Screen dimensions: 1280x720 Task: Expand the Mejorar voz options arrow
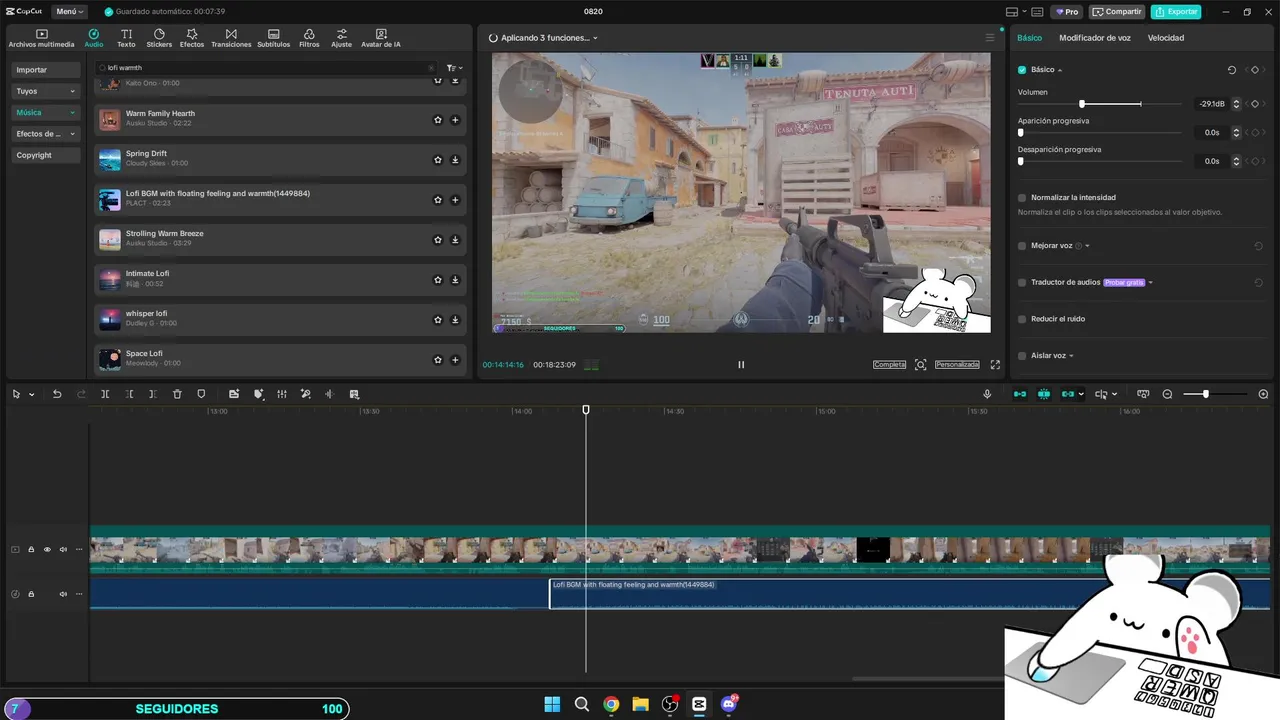[x=1087, y=246]
